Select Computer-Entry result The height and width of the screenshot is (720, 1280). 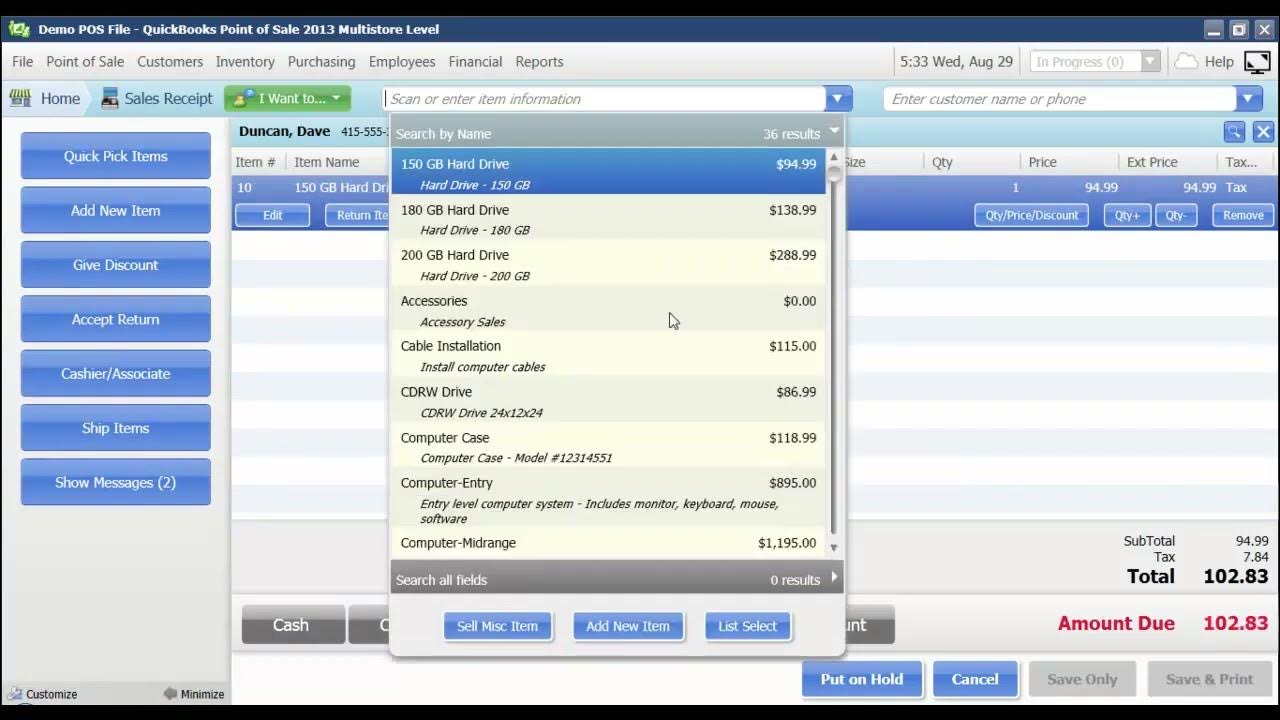[x=608, y=499]
